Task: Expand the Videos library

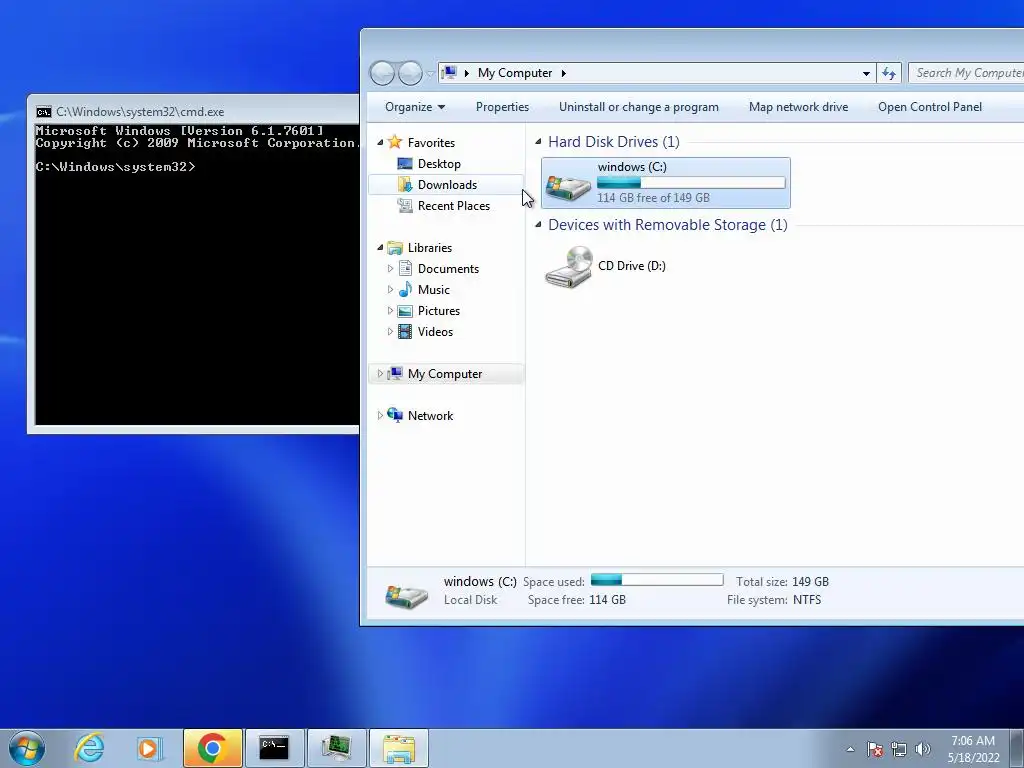Action: click(x=391, y=332)
